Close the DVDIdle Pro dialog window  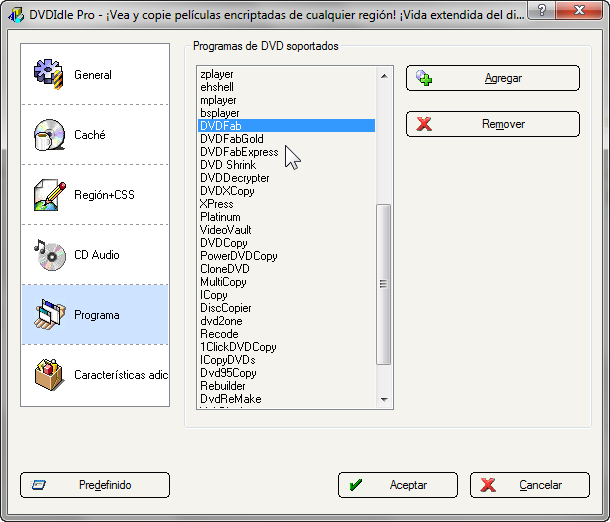(x=579, y=9)
